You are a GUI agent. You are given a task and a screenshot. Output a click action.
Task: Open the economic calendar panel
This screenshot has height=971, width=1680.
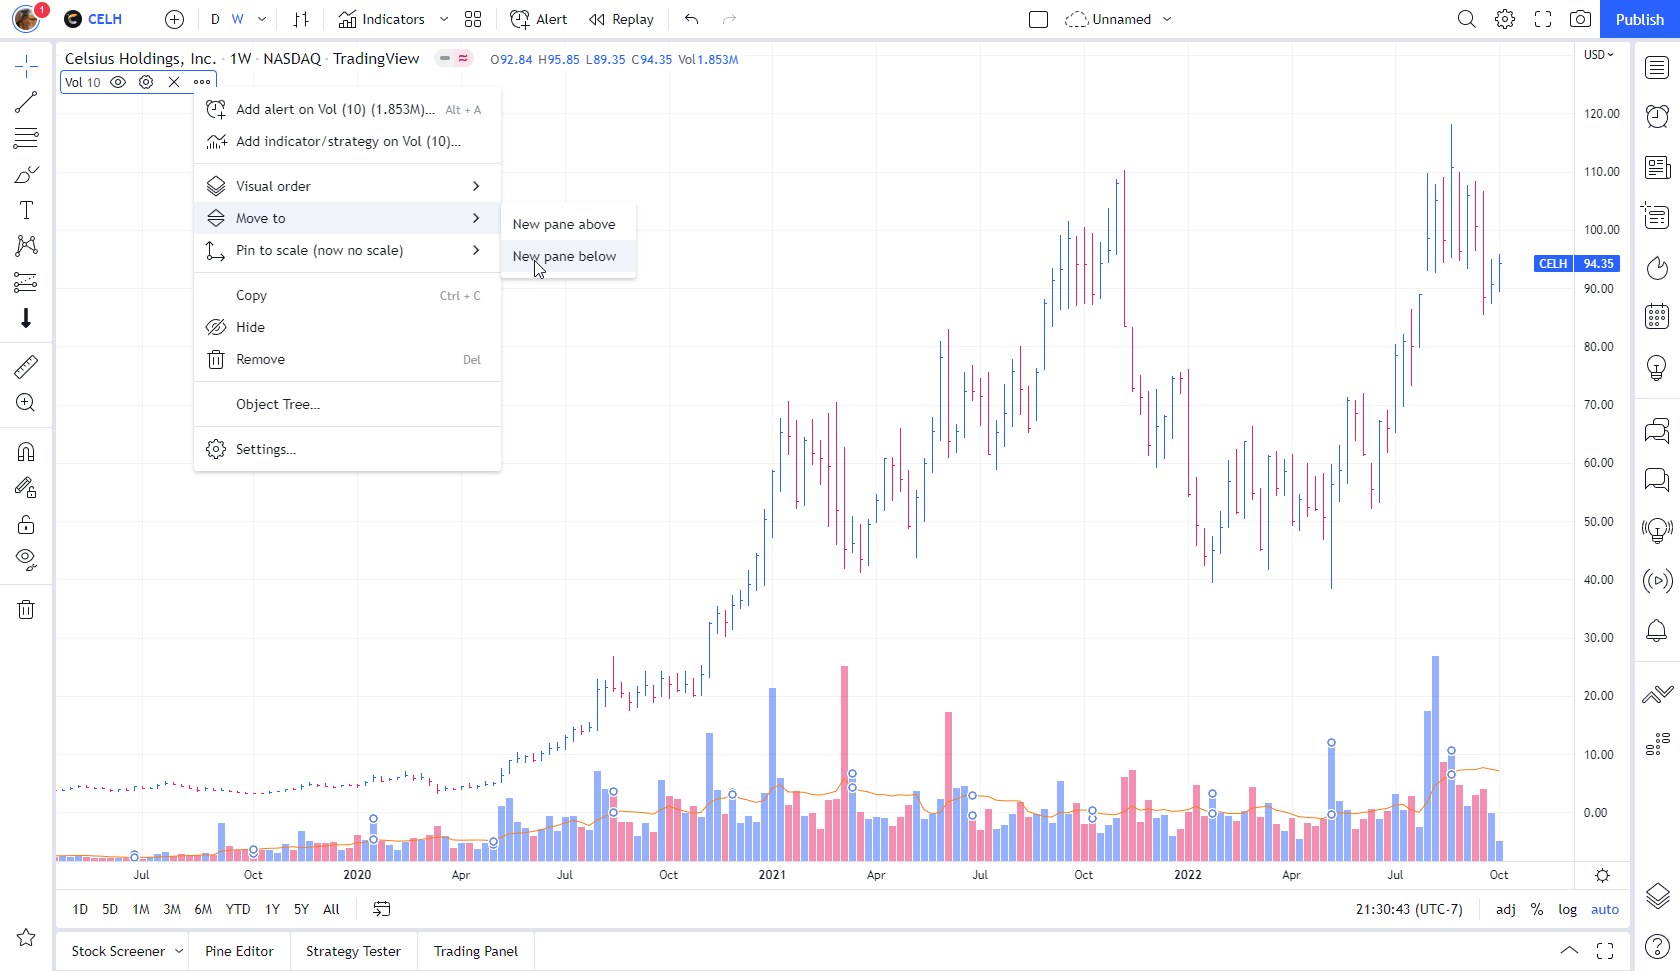(x=1657, y=317)
